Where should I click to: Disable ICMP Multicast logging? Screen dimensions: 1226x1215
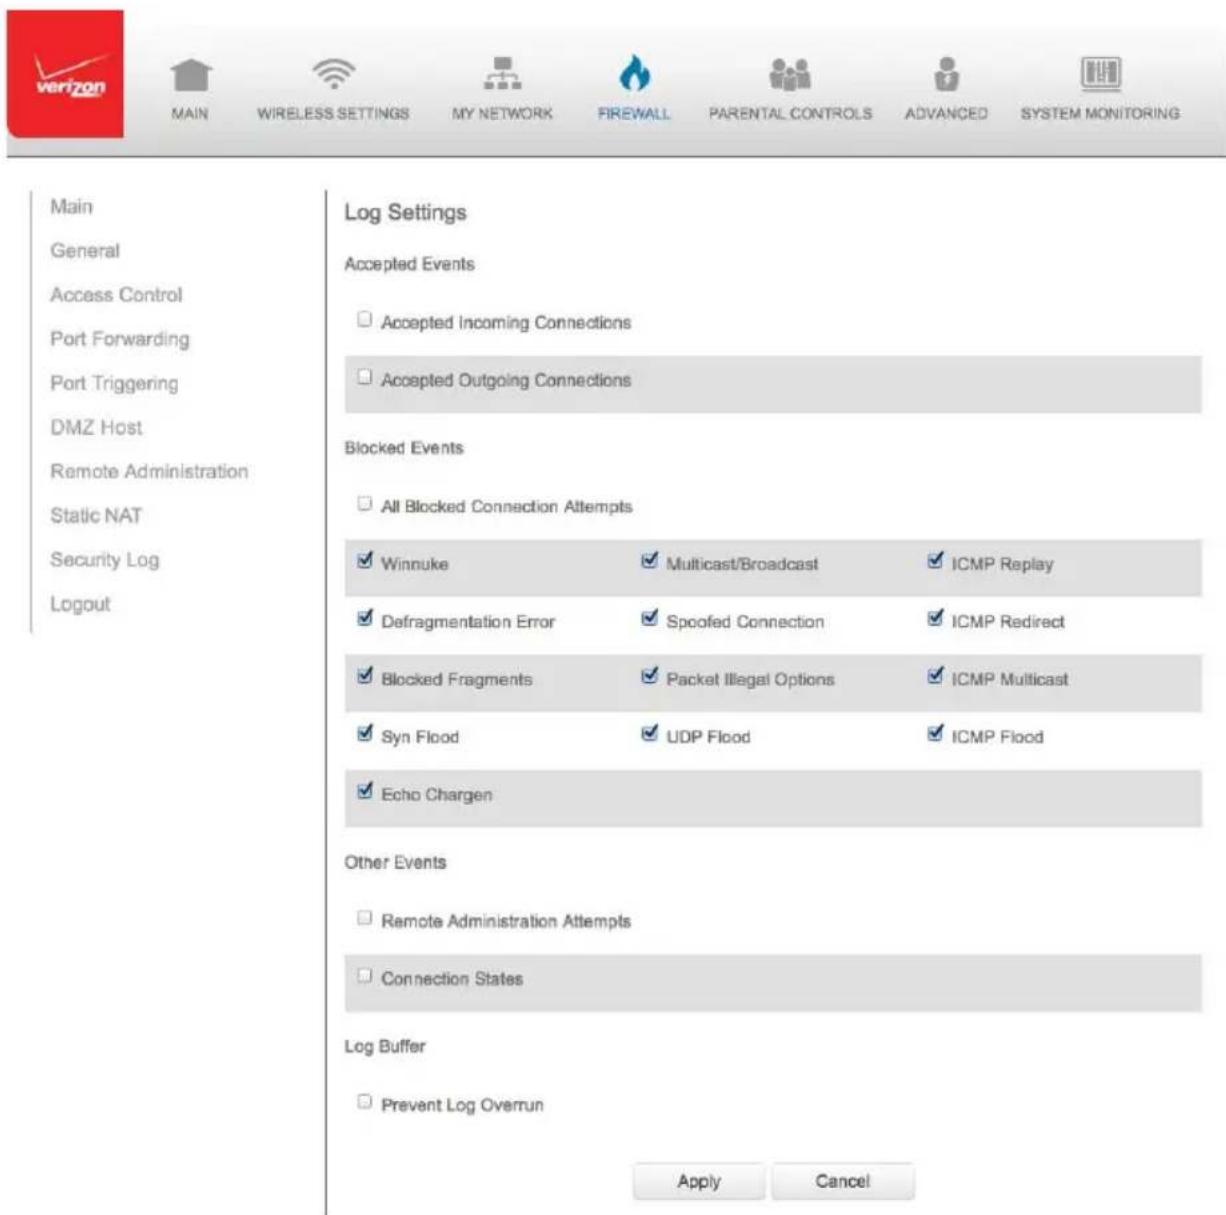click(935, 677)
